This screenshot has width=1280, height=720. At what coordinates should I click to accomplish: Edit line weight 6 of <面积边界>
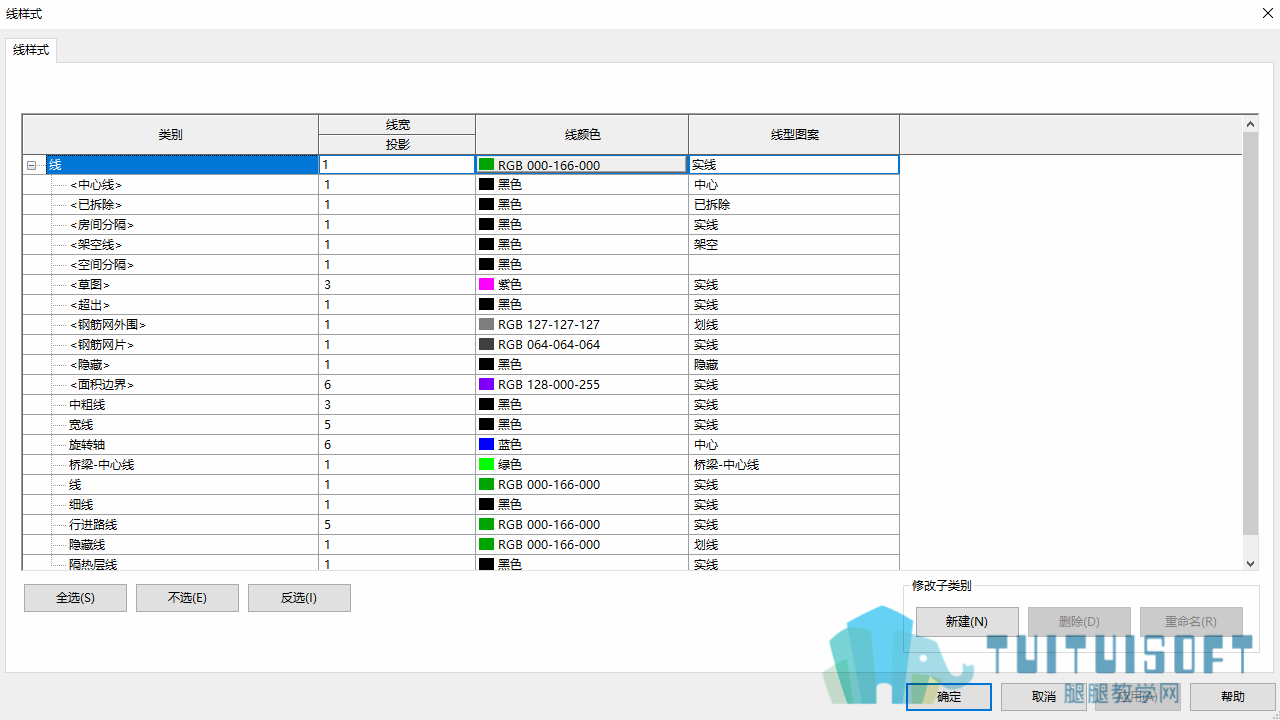397,385
